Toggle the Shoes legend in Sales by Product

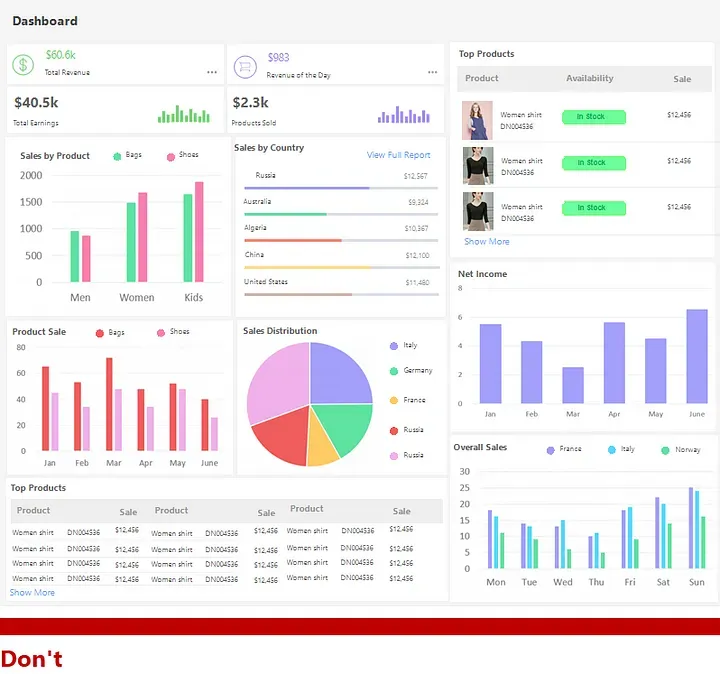click(x=182, y=155)
